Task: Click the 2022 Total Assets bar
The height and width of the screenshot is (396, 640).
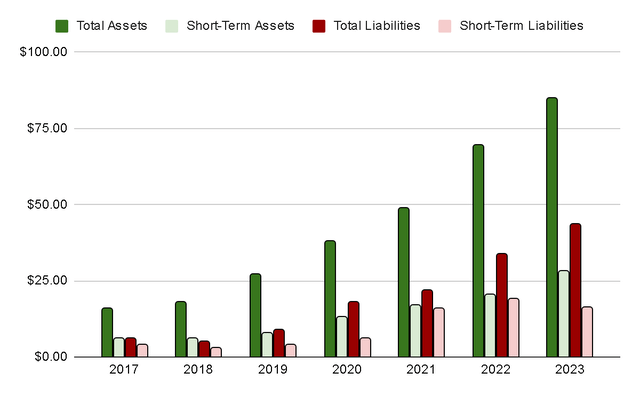Action: pyautogui.click(x=478, y=251)
